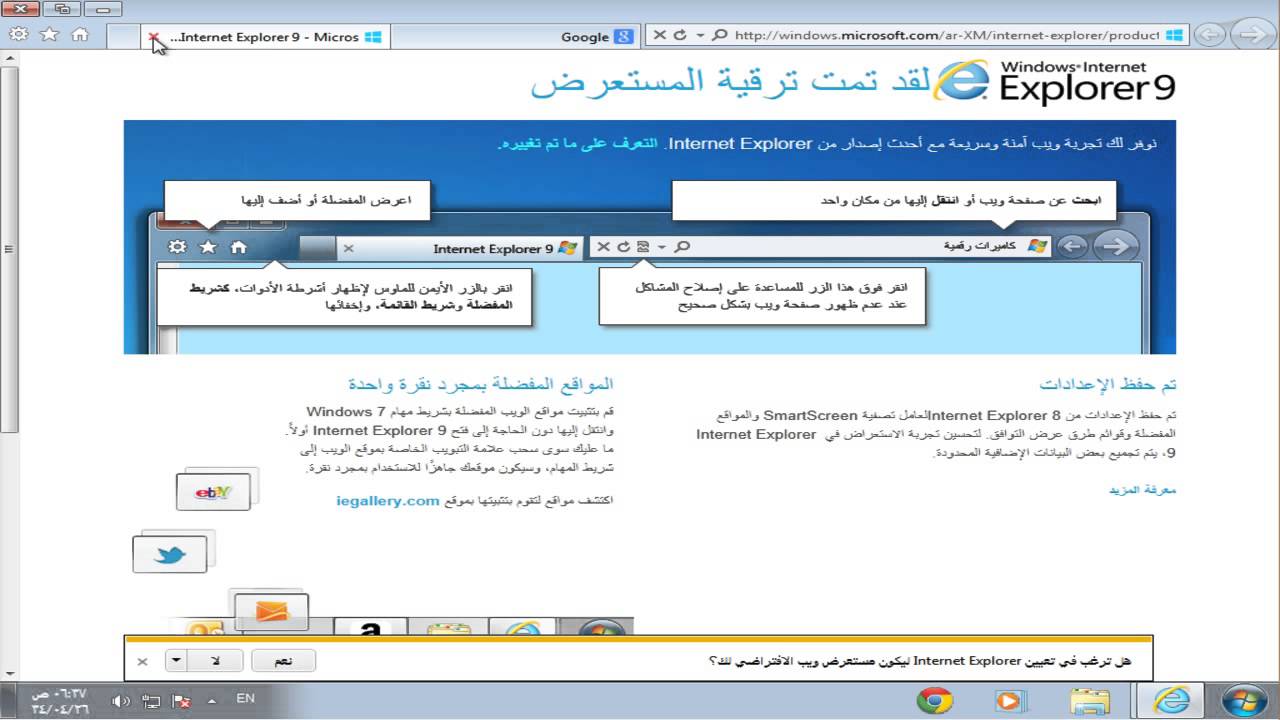The width and height of the screenshot is (1280, 720).
Task: Close the Internet Explorer 9 tab
Action: point(153,36)
